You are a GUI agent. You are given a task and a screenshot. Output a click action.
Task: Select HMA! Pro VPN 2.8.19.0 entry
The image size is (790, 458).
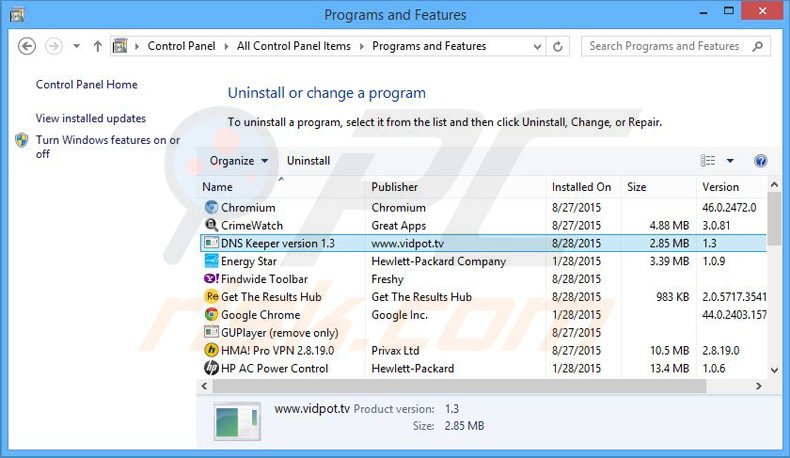pos(278,351)
